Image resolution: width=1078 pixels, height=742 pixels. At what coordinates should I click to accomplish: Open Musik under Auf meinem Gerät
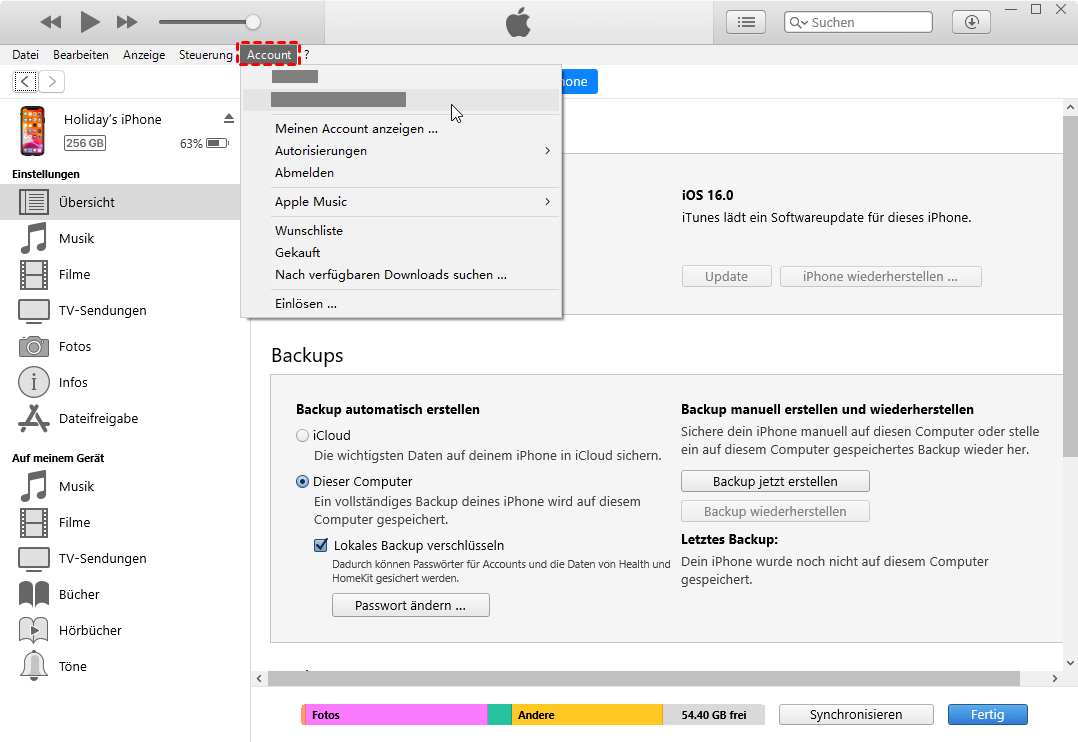(76, 486)
